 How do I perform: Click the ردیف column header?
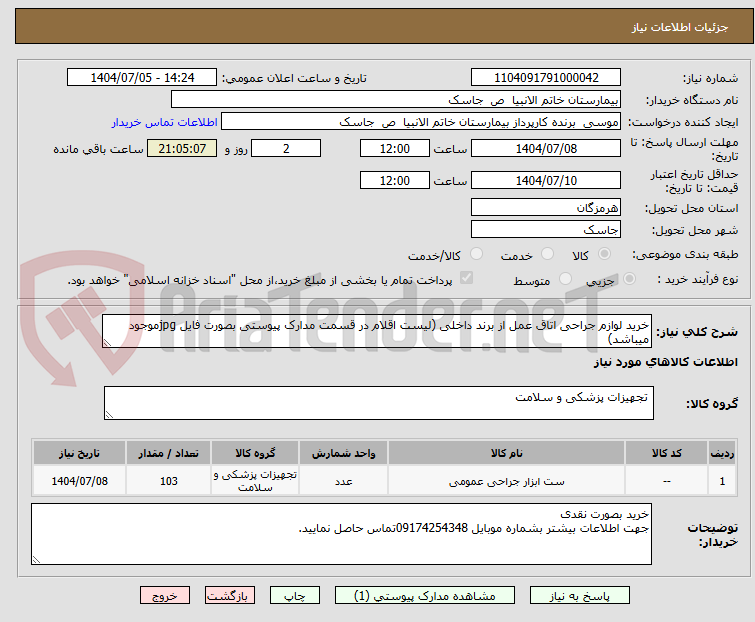(x=722, y=453)
